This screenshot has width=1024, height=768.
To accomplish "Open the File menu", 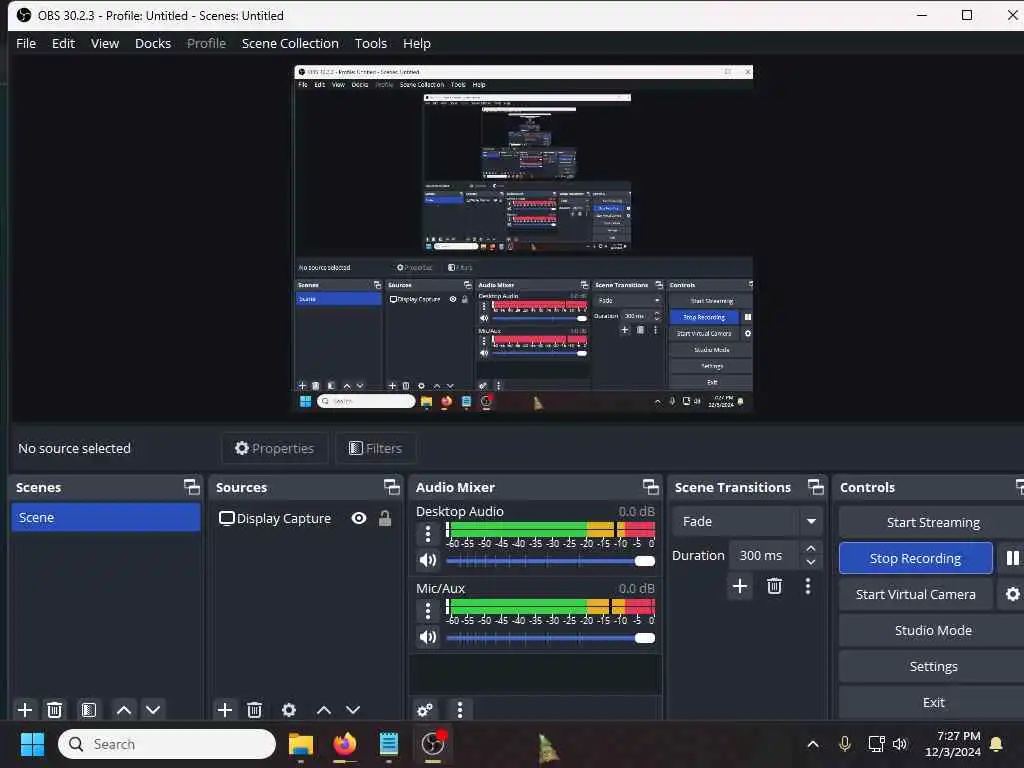I will point(26,43).
